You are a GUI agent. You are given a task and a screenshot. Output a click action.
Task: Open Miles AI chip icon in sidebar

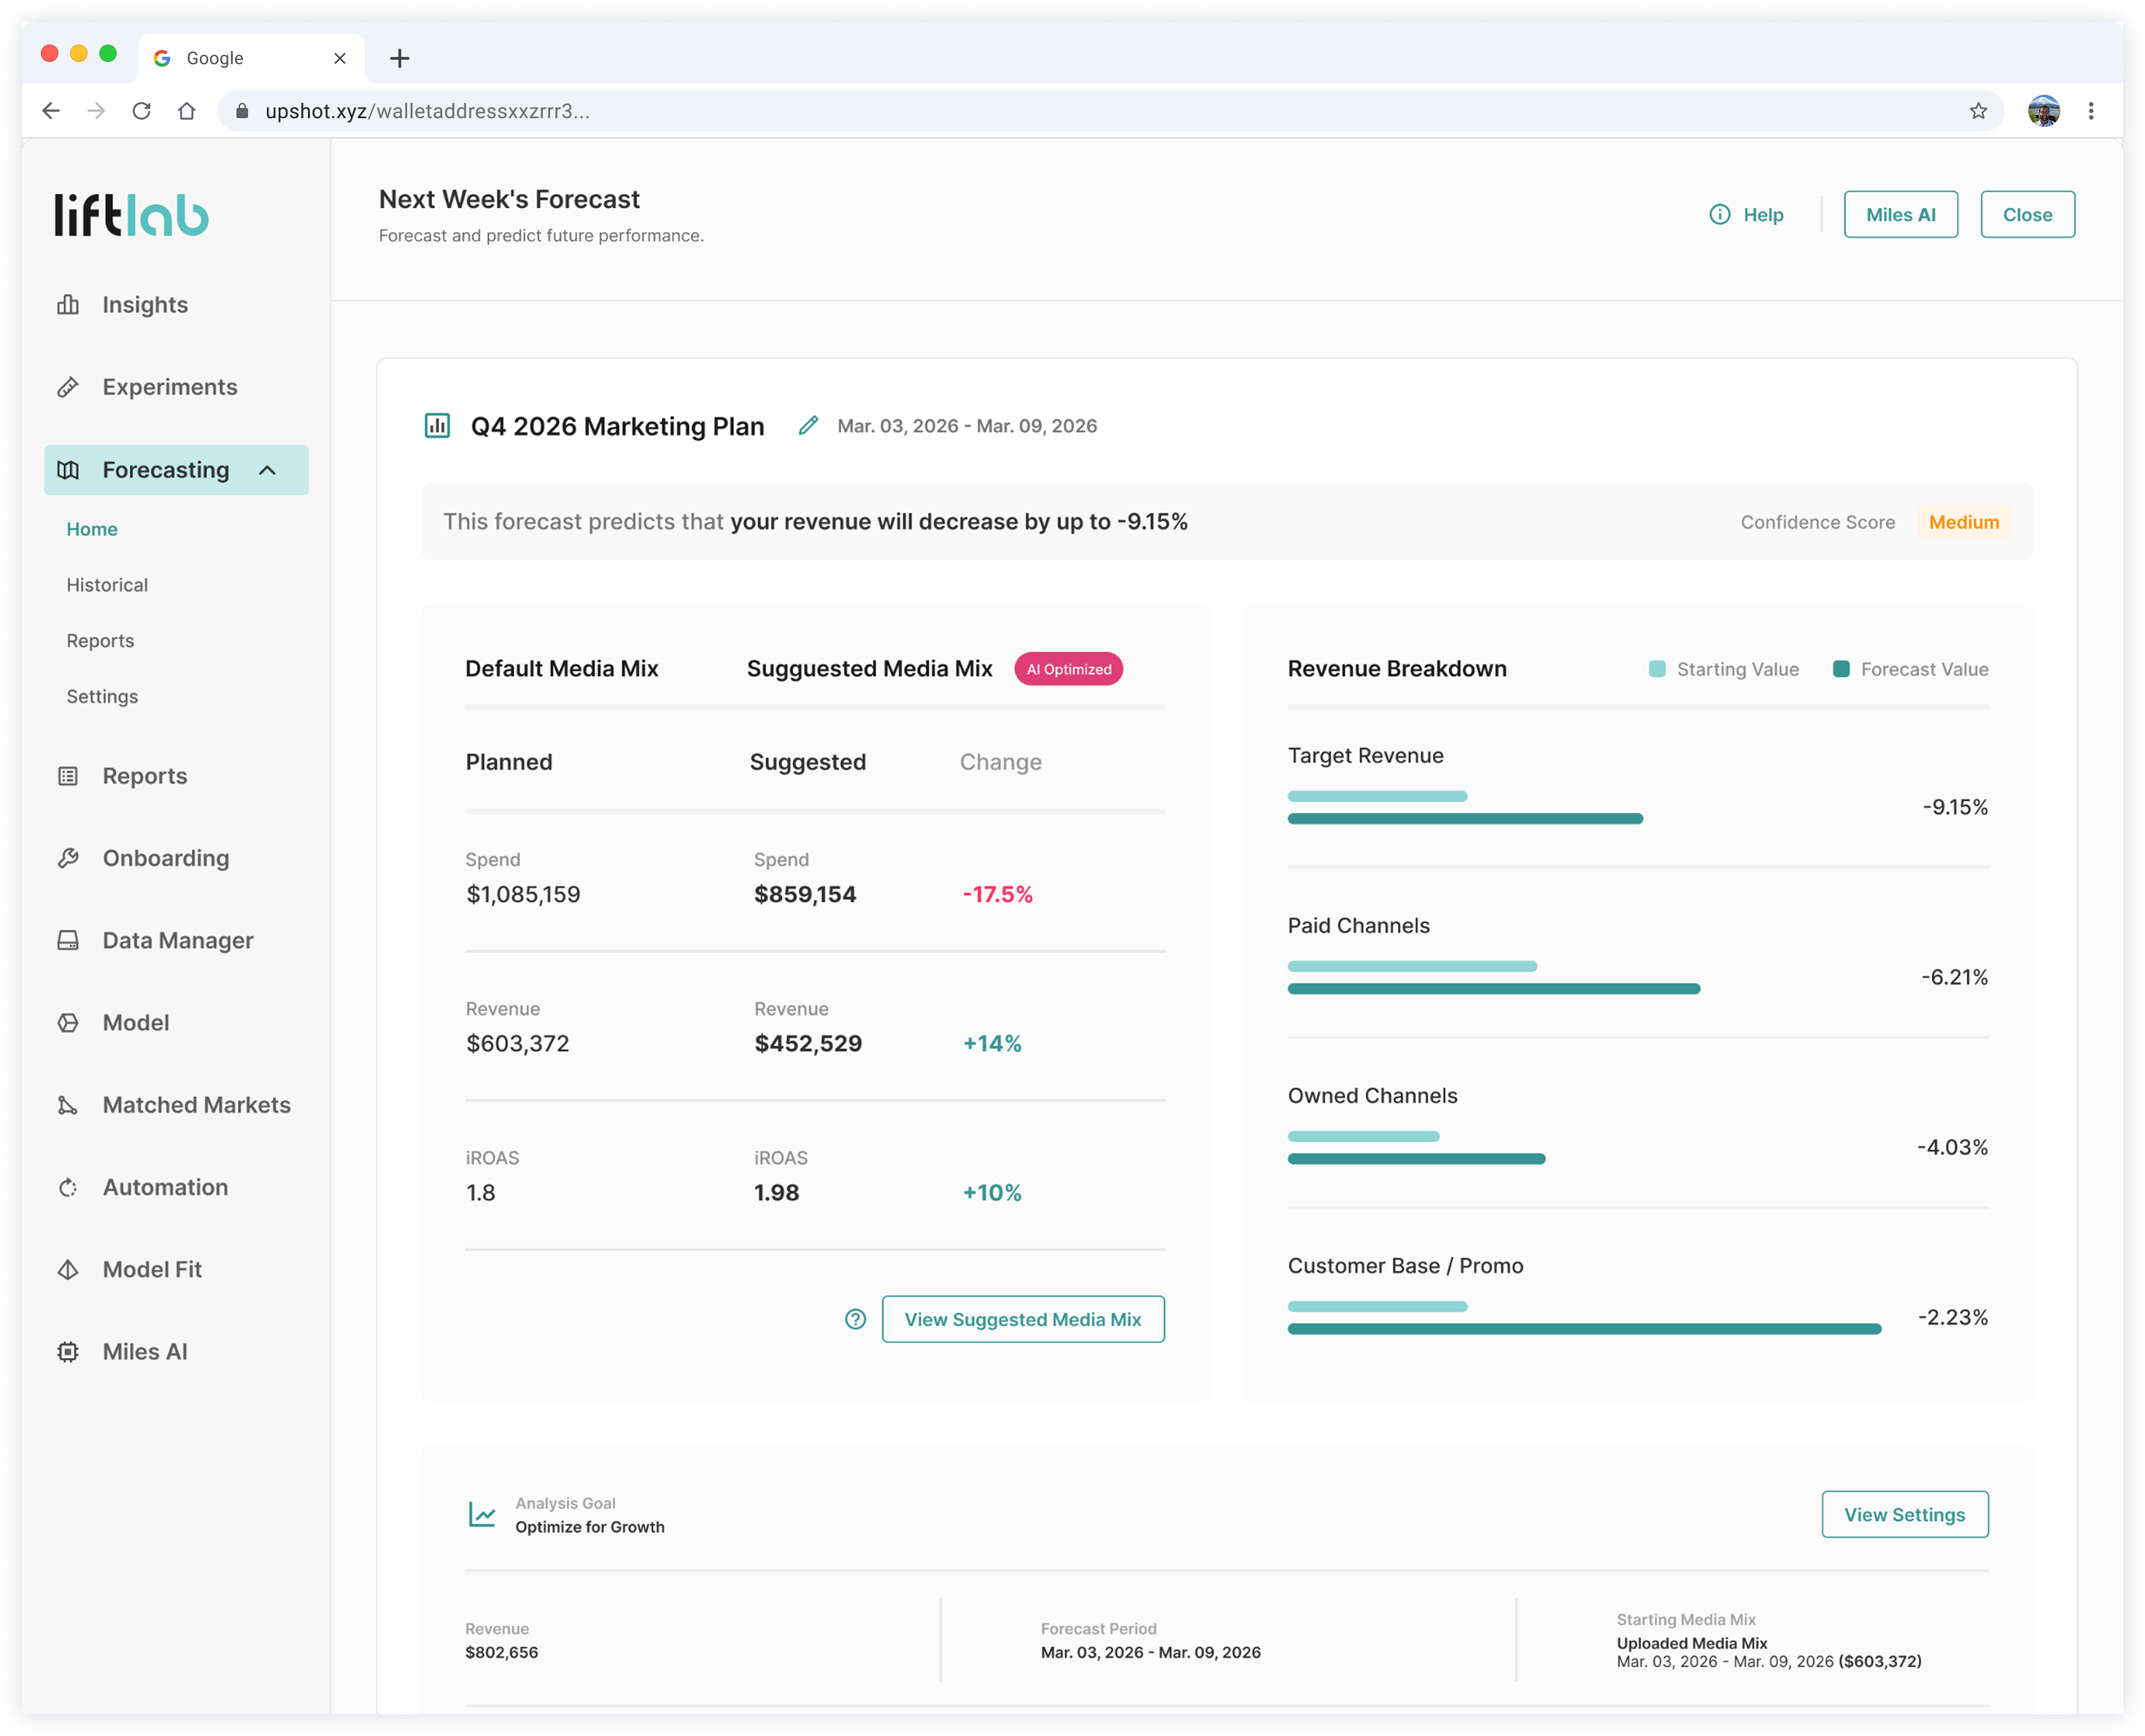tap(68, 1352)
